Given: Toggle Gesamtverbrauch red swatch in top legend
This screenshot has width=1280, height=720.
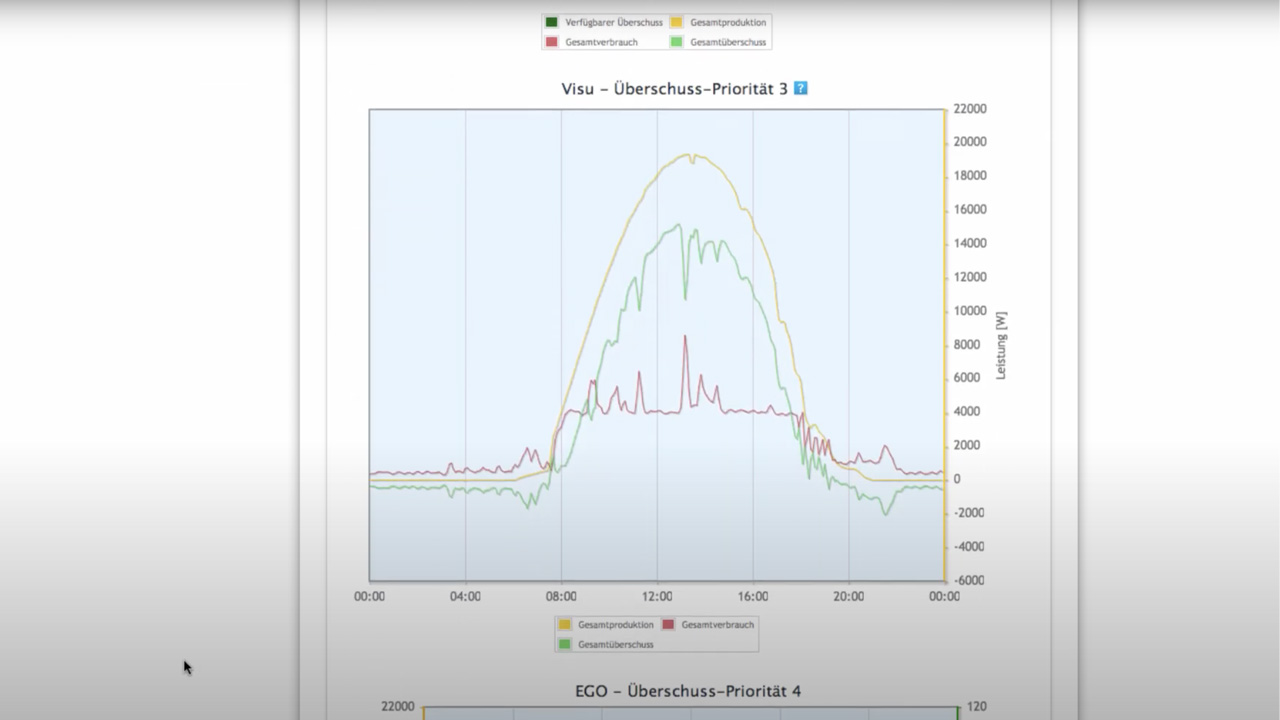Looking at the screenshot, I should (551, 42).
